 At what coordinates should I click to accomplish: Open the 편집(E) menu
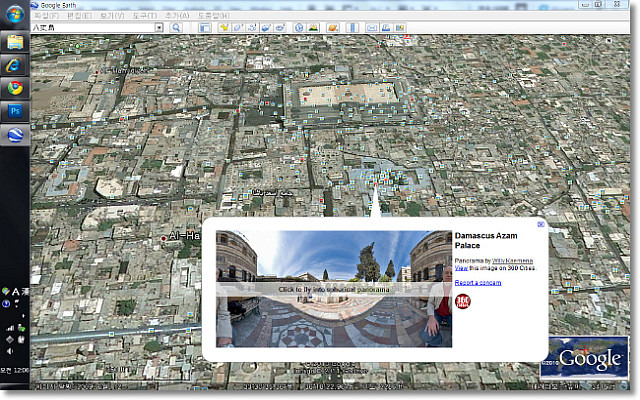pyautogui.click(x=79, y=16)
